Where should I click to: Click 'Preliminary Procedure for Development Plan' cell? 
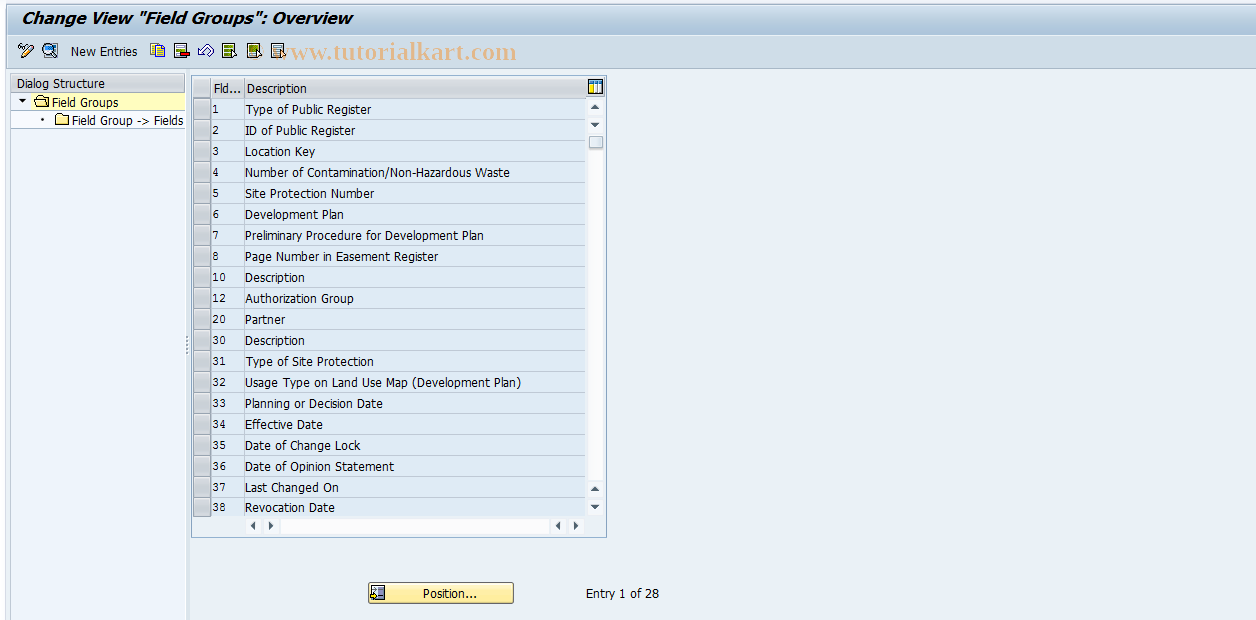tap(415, 235)
